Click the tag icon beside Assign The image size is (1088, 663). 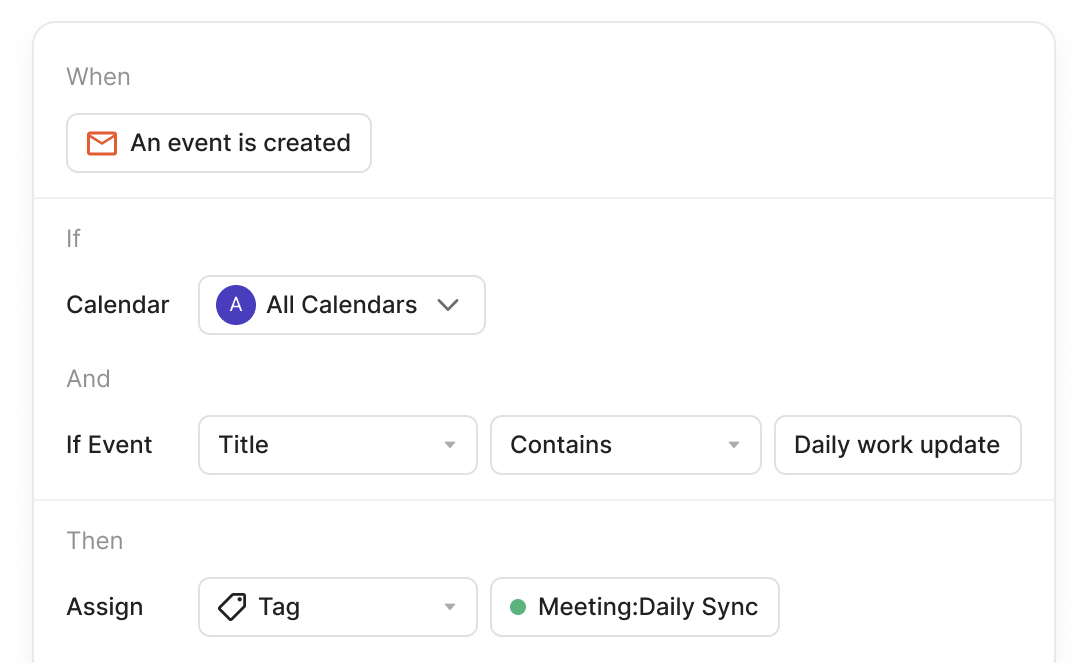pos(232,607)
